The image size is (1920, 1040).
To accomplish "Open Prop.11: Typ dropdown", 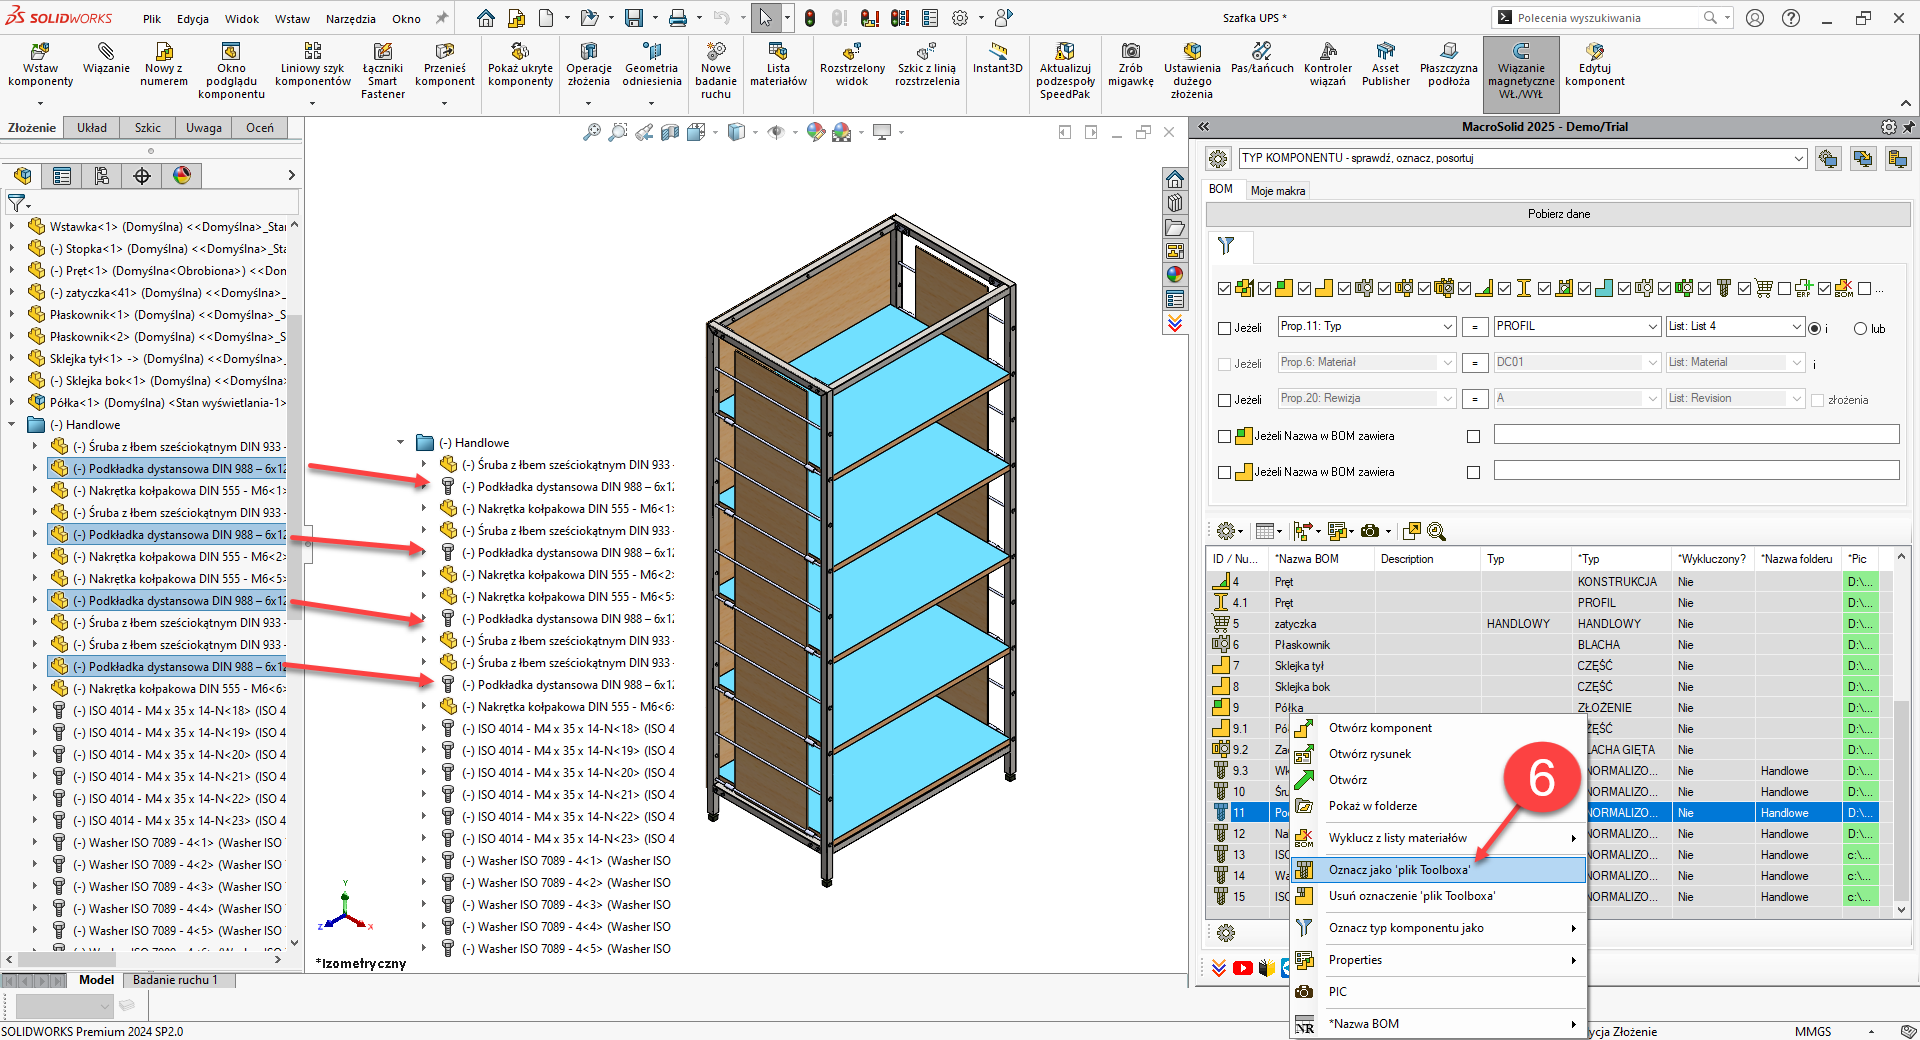I will point(1448,326).
